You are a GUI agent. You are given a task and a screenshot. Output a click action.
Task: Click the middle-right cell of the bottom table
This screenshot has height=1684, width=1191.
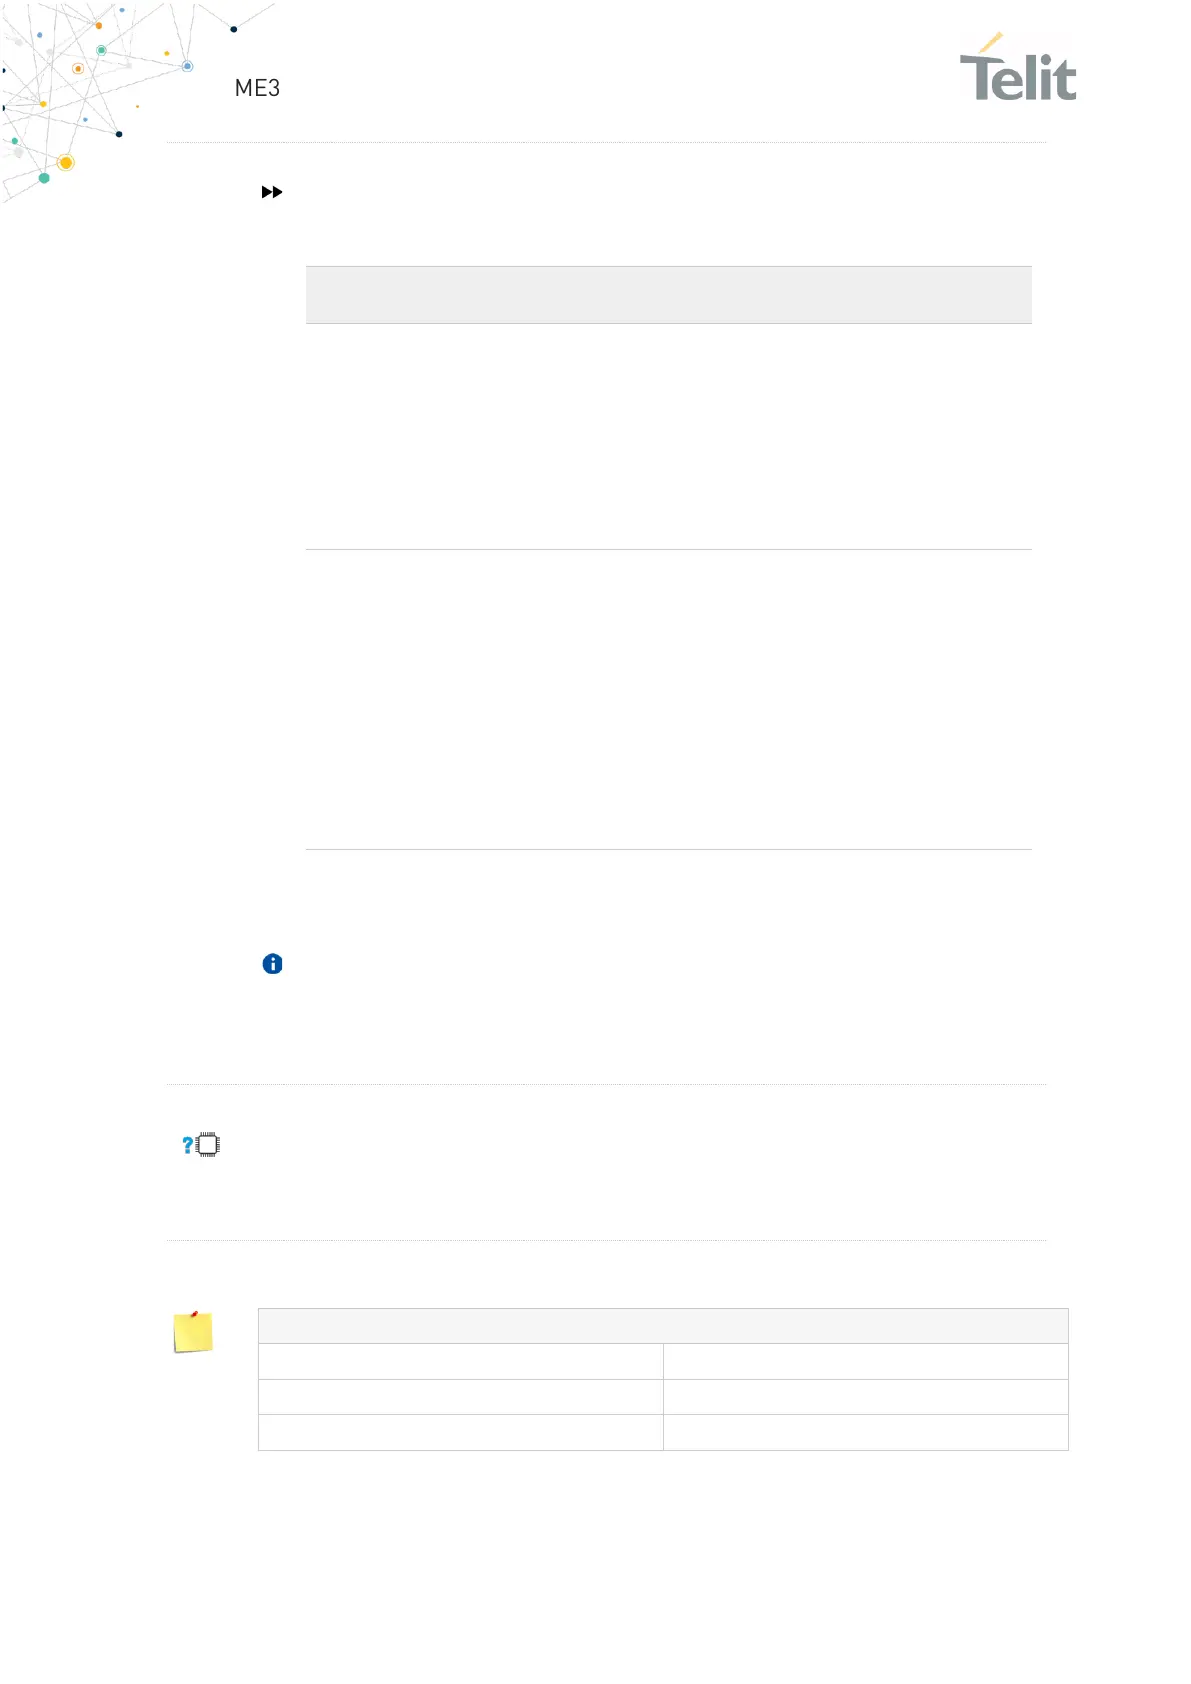(865, 1397)
